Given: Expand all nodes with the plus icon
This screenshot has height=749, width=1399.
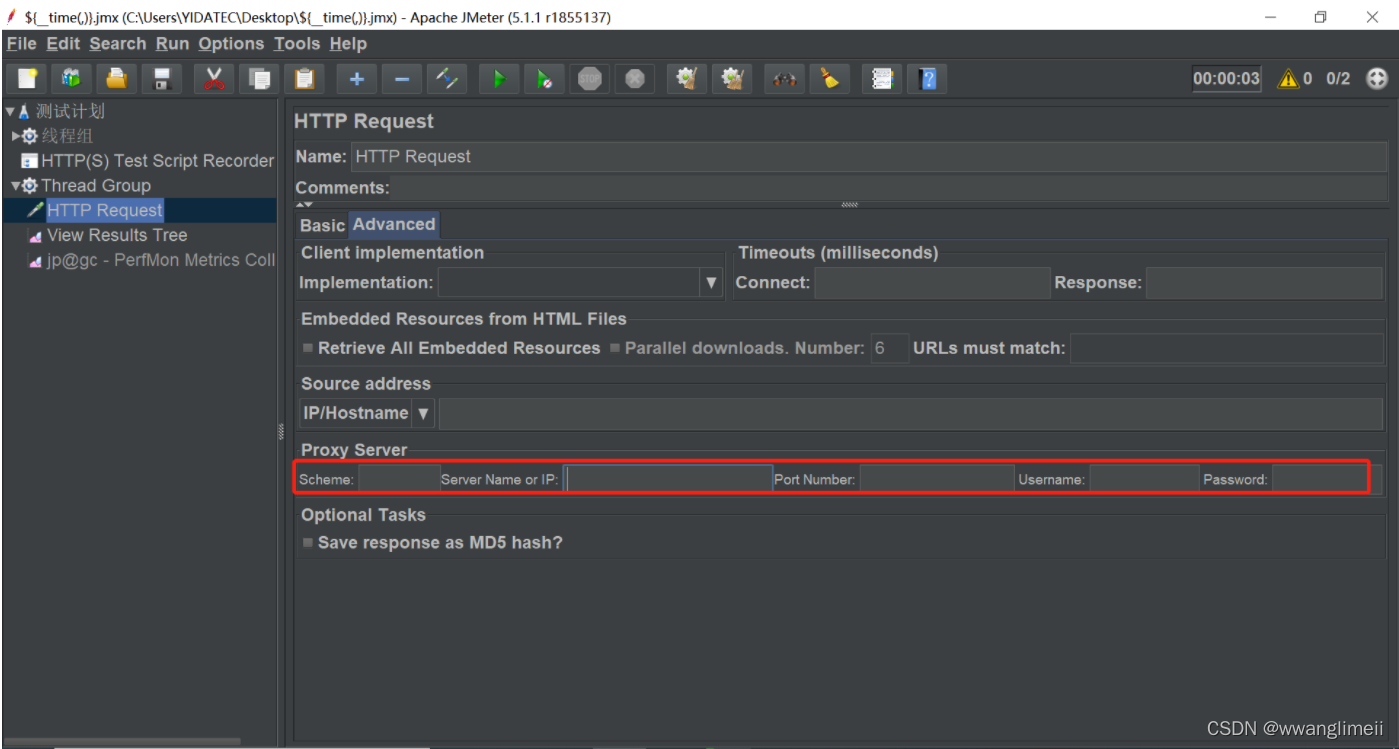Looking at the screenshot, I should [x=357, y=78].
